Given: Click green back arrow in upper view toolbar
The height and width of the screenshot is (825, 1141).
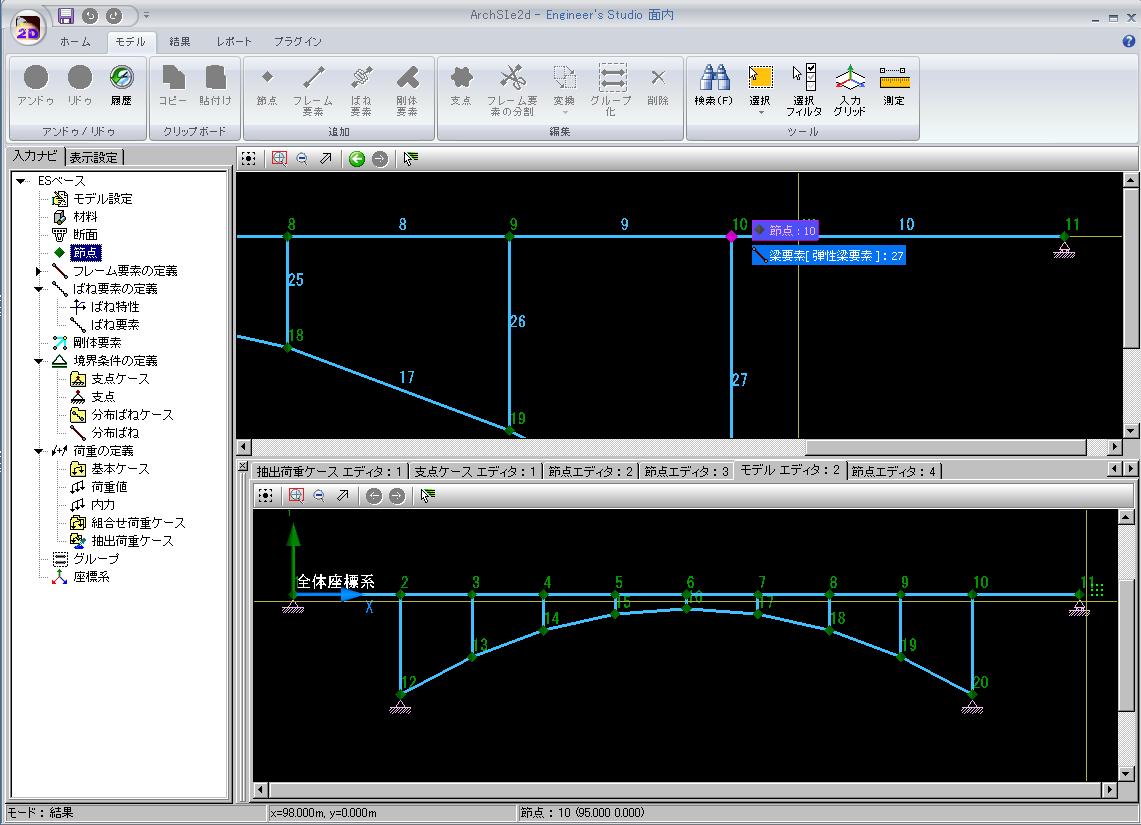Looking at the screenshot, I should point(357,159).
